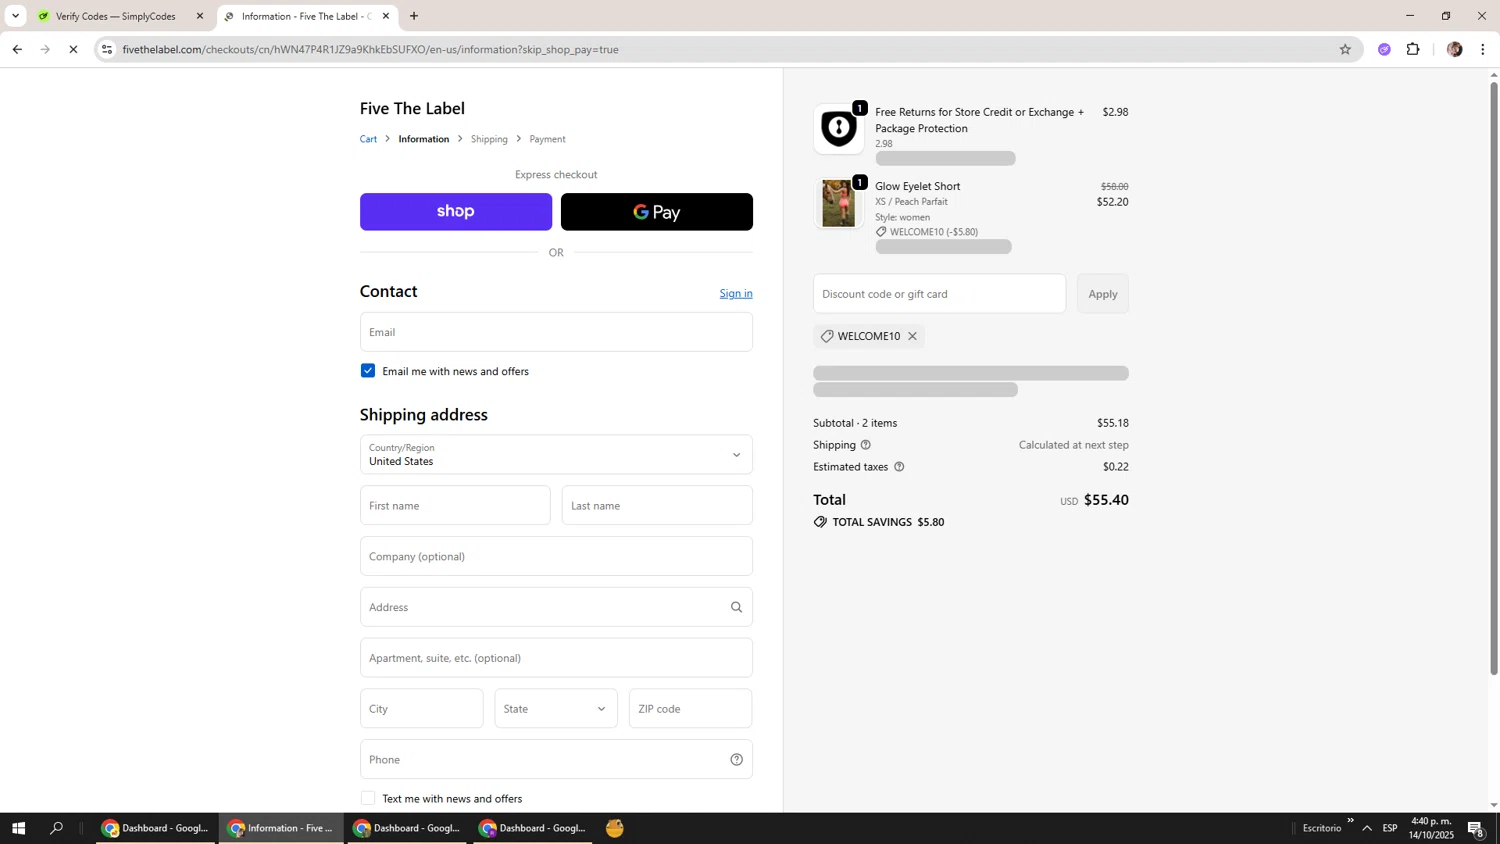Open first Dashboard Chrome taskbar item
Screen dimensions: 1500x844
(x=156, y=828)
